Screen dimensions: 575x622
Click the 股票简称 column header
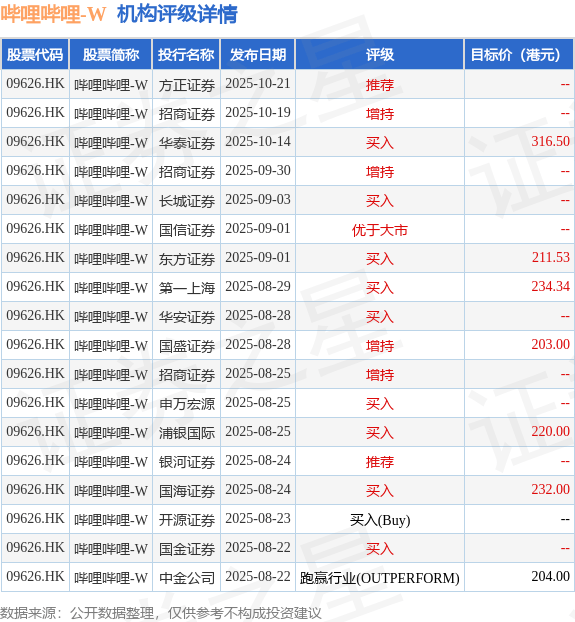(111, 54)
